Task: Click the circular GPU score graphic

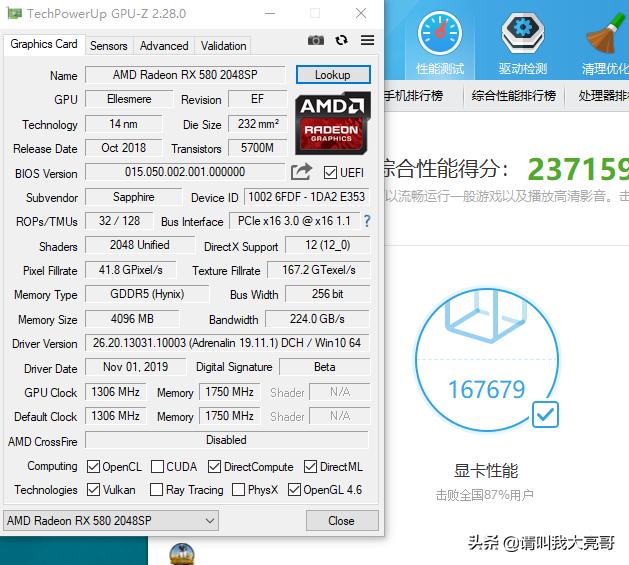Action: coord(487,360)
